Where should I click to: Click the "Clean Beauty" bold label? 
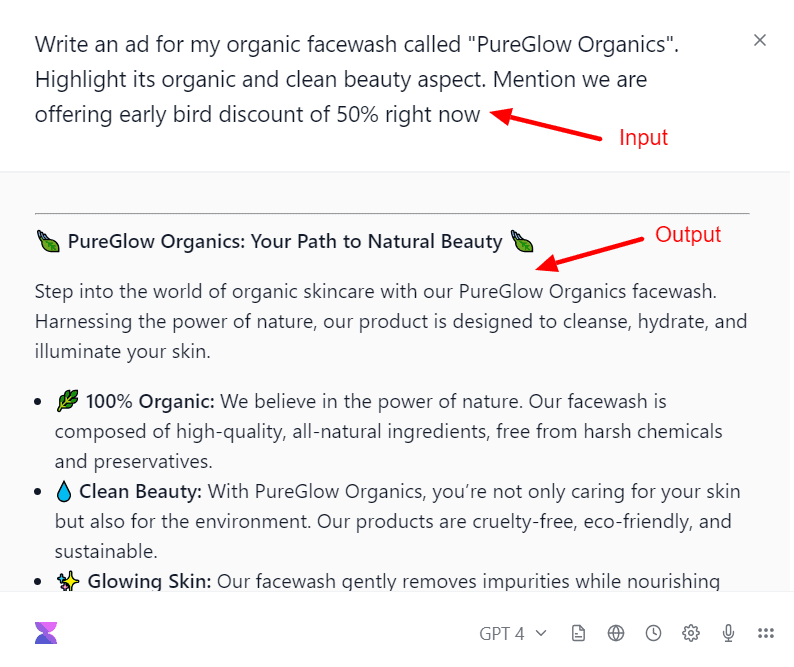pyautogui.click(x=140, y=492)
